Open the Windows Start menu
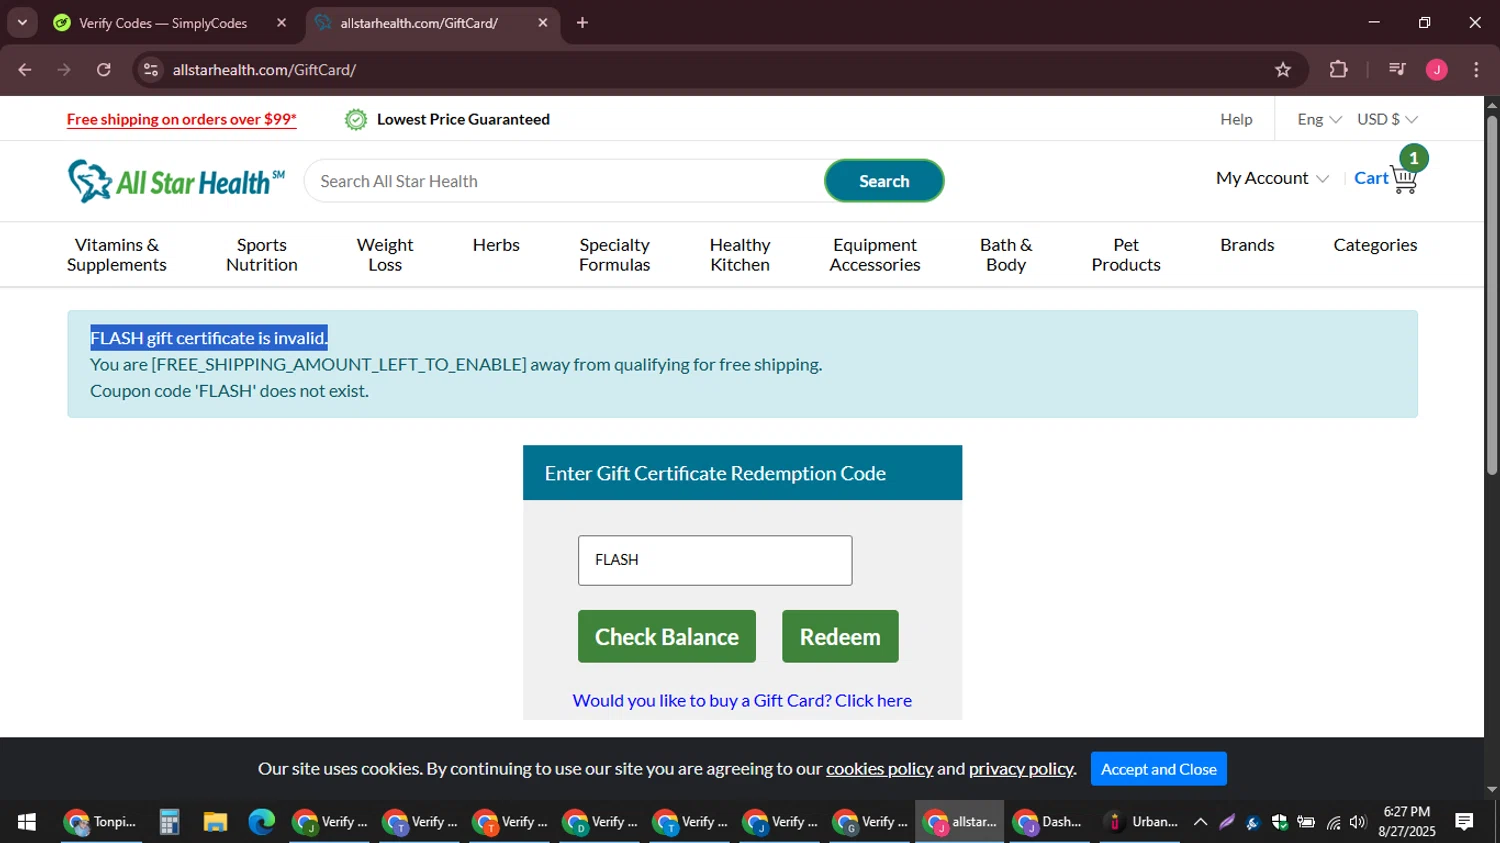 tap(27, 822)
